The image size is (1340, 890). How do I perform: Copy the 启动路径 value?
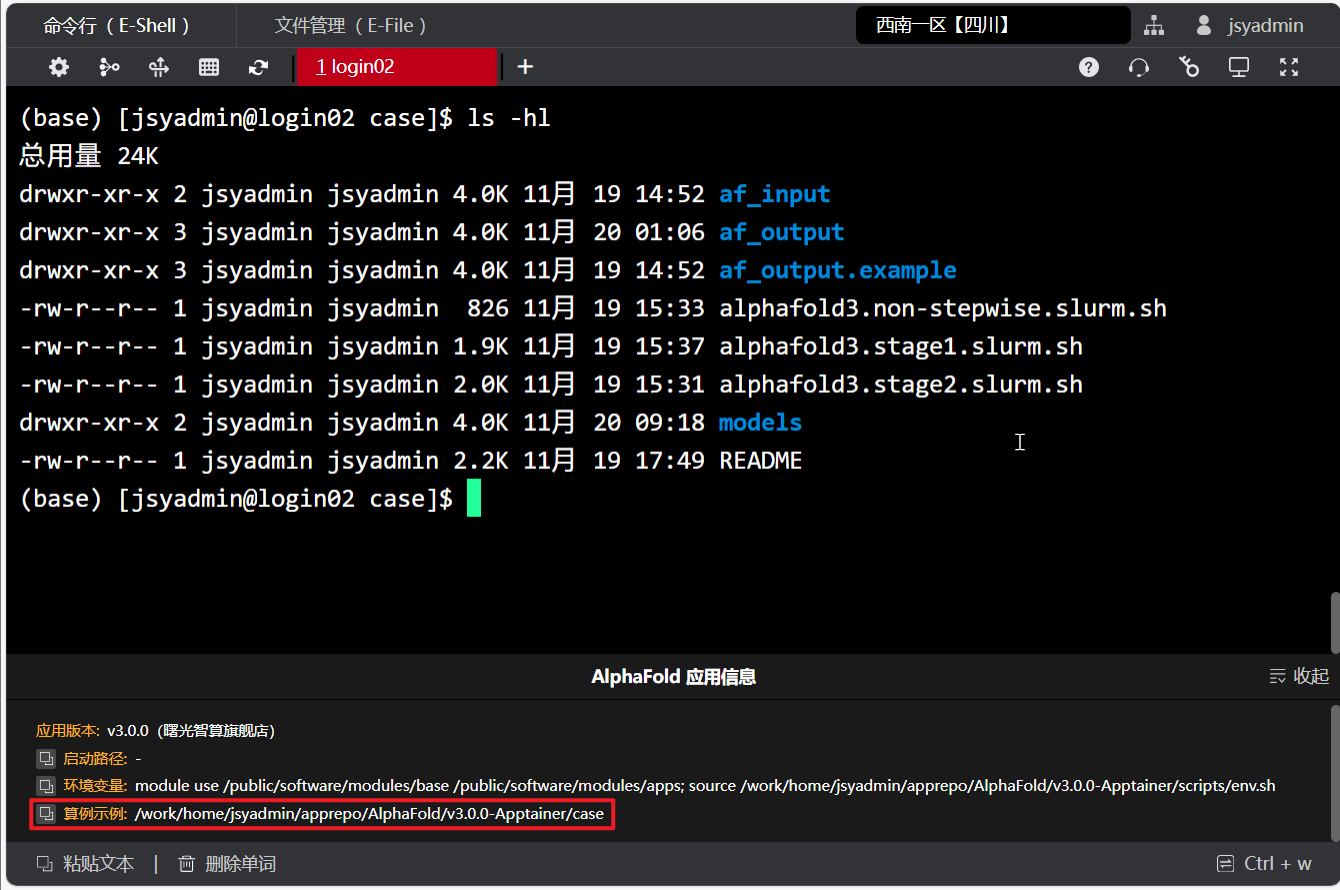pyautogui.click(x=46, y=758)
